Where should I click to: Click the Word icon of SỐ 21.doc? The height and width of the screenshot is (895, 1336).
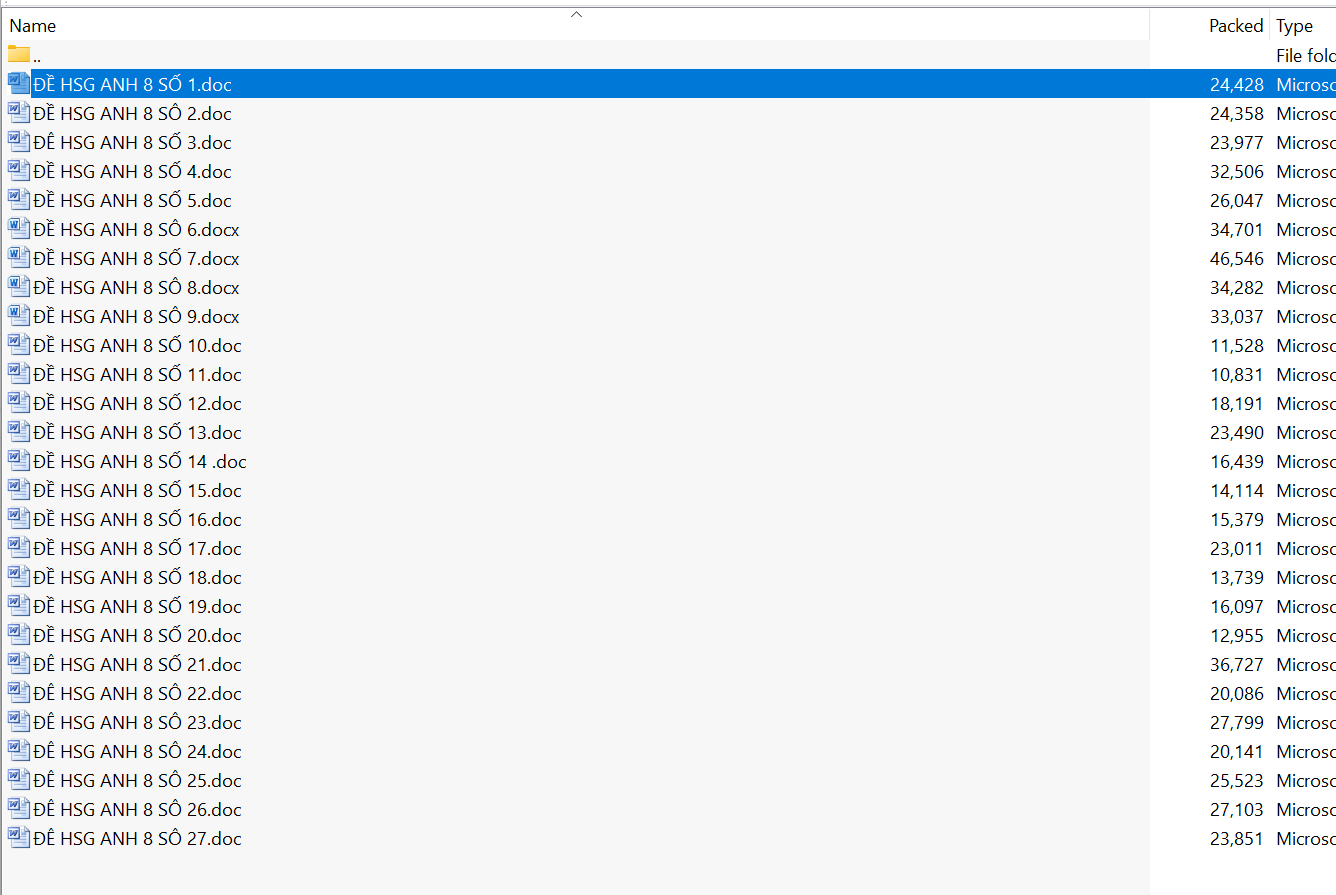coord(19,664)
